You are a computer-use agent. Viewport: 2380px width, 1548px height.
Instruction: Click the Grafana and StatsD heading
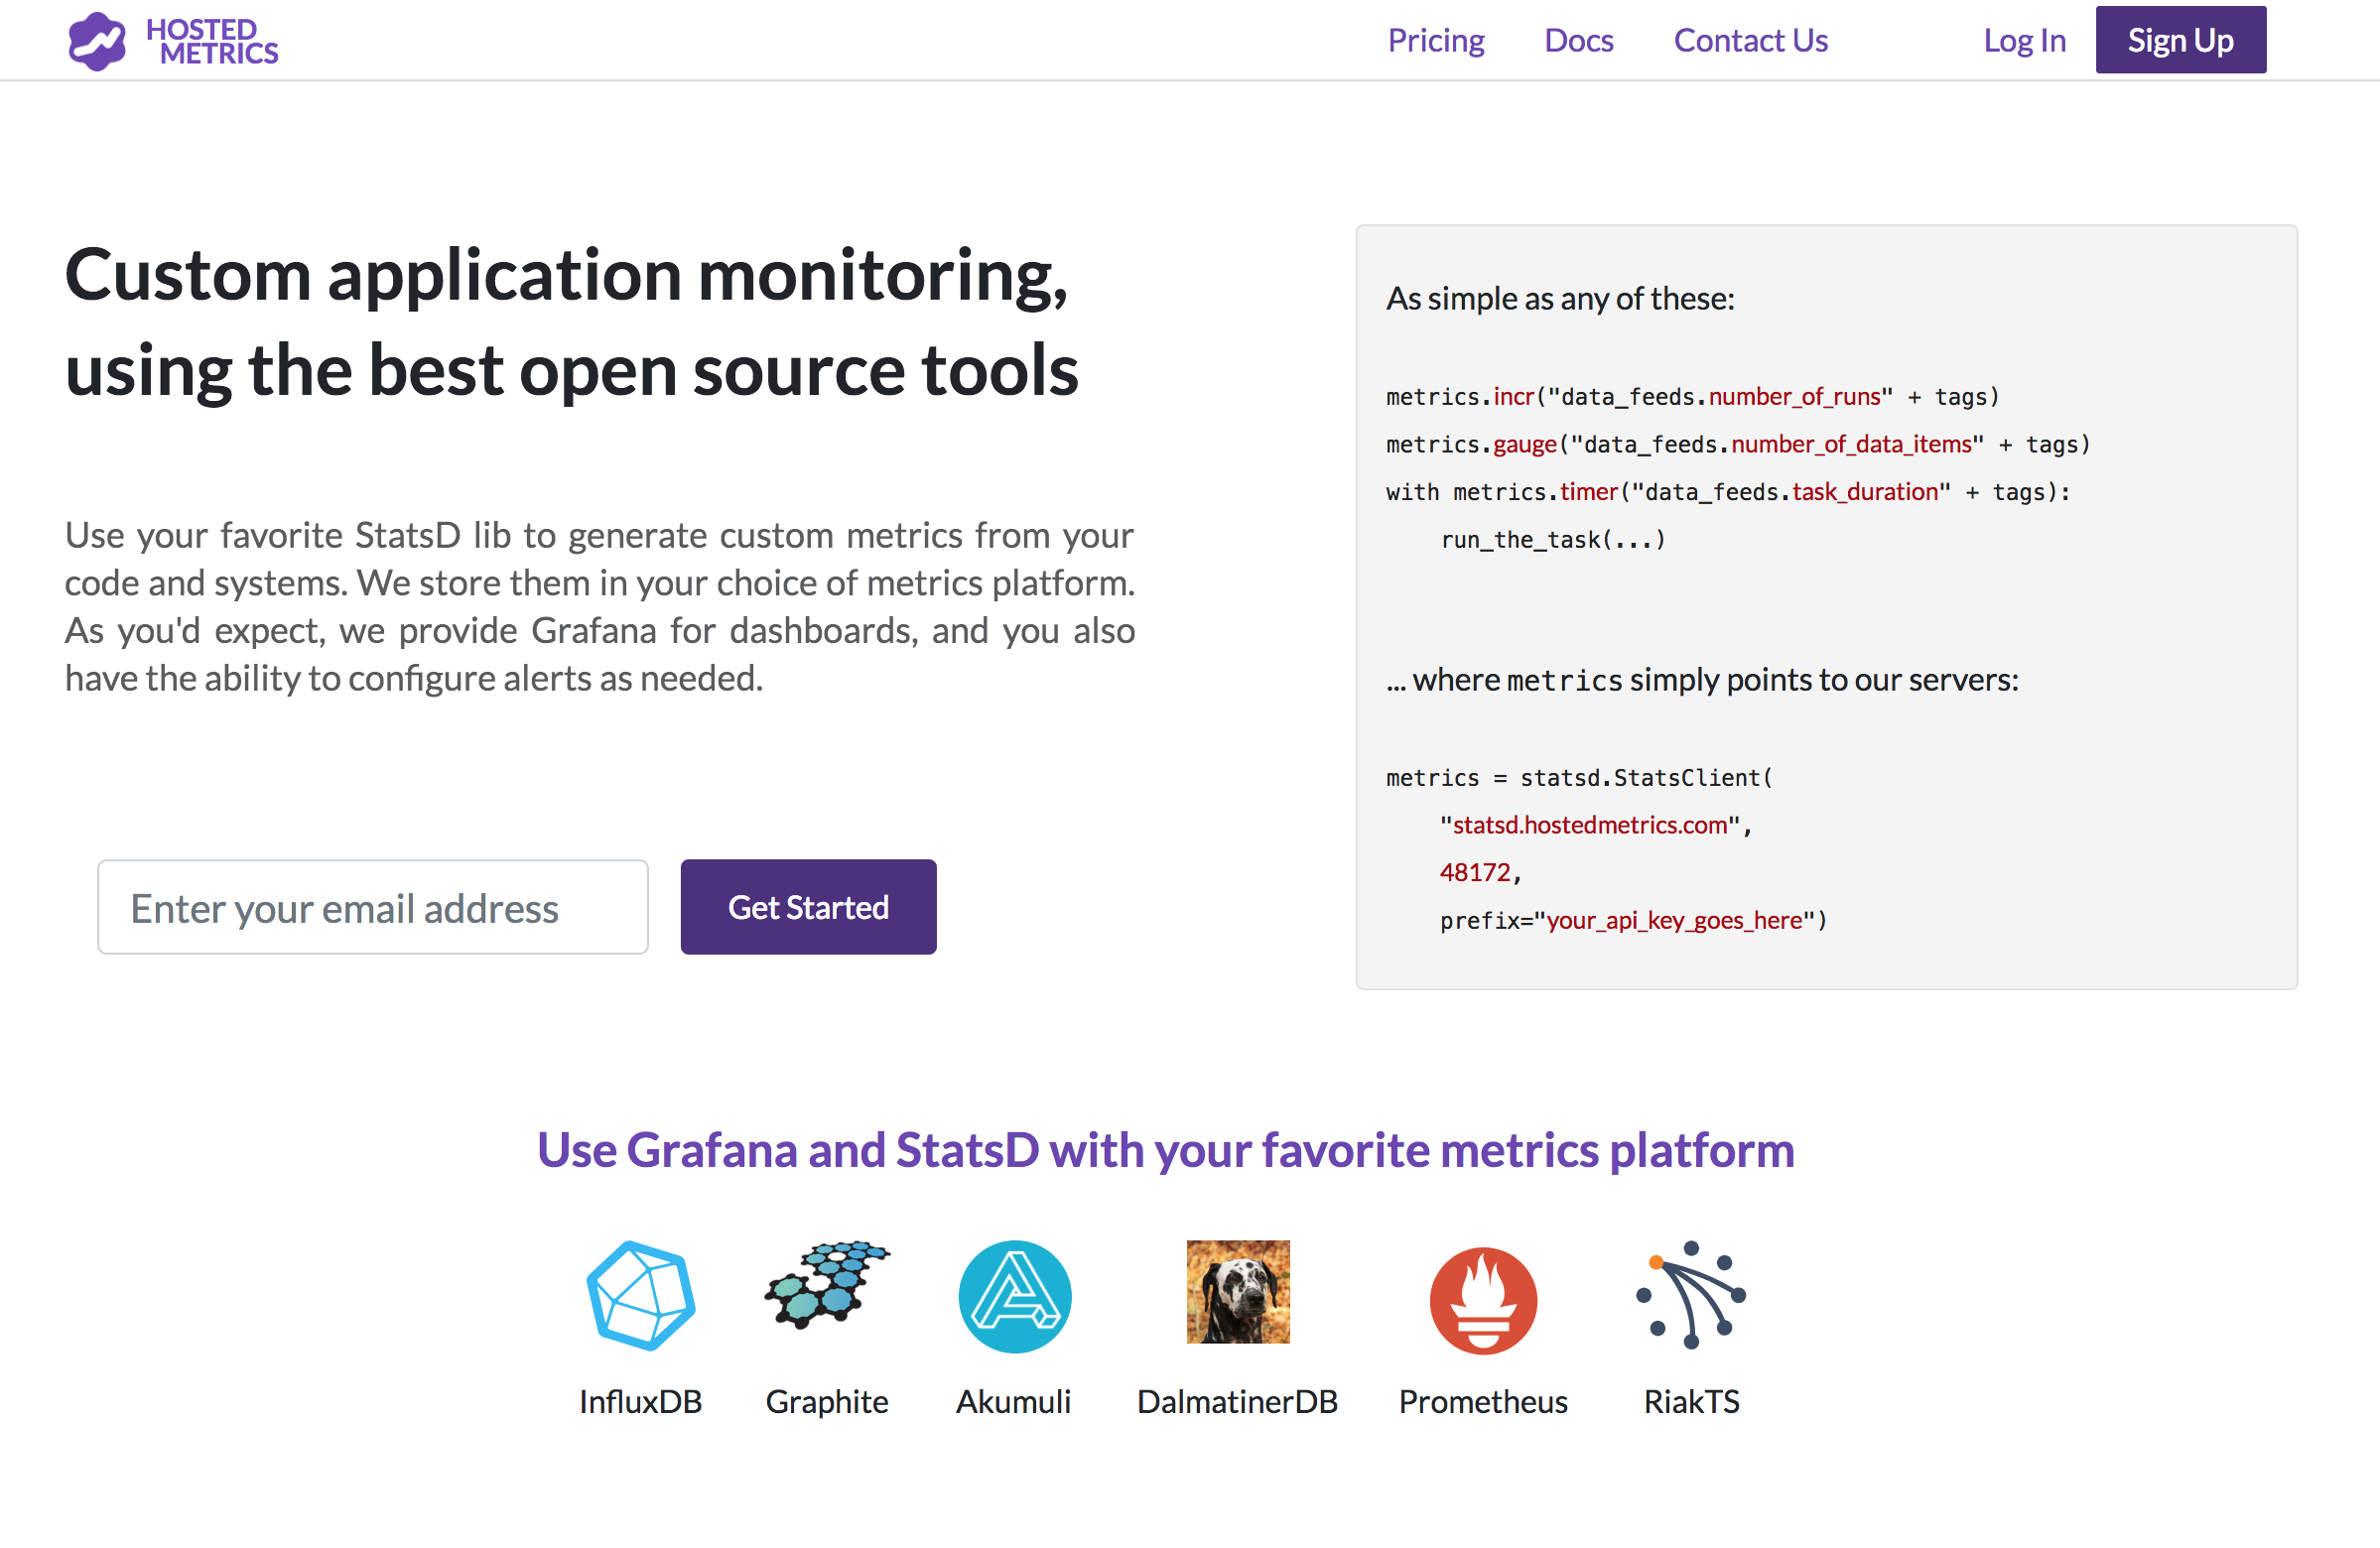click(1166, 1149)
